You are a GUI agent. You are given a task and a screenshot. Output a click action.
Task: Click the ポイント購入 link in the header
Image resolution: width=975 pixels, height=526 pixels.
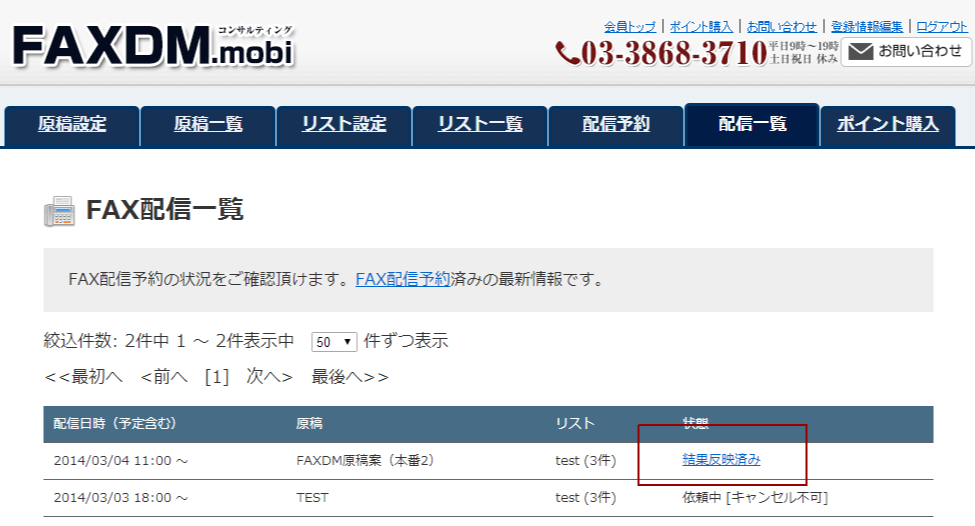pyautogui.click(x=701, y=26)
